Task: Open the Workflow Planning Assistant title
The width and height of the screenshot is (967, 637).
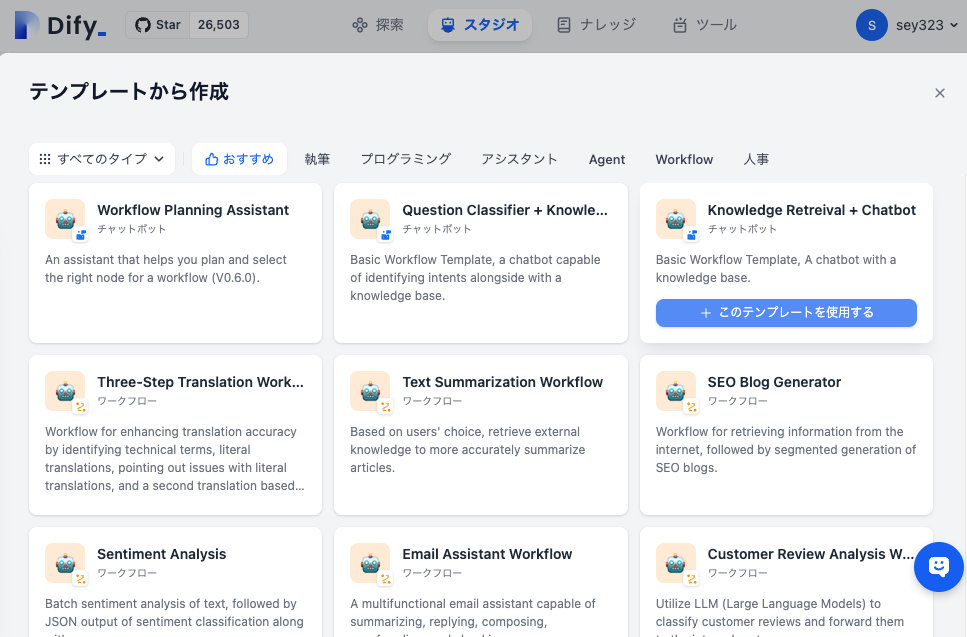Action: [x=193, y=210]
